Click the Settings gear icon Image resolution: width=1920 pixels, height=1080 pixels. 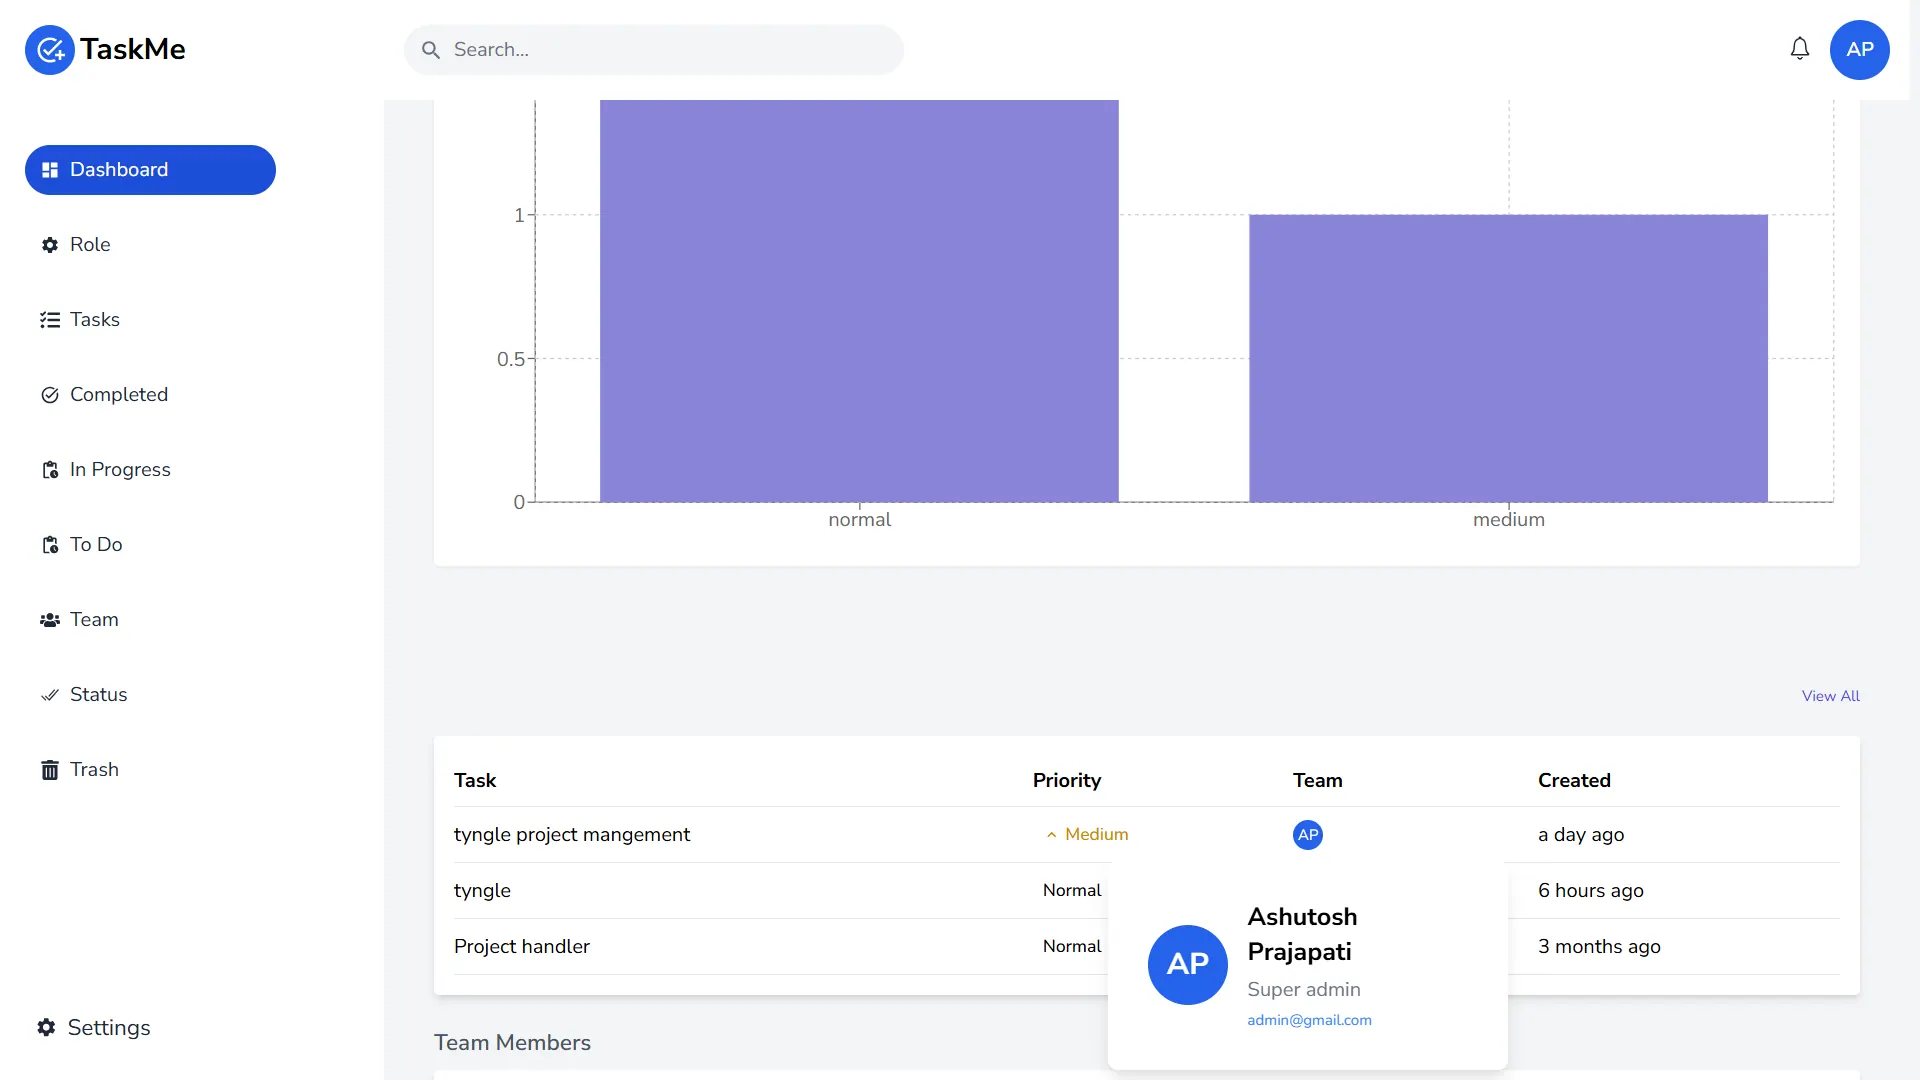tap(47, 1027)
